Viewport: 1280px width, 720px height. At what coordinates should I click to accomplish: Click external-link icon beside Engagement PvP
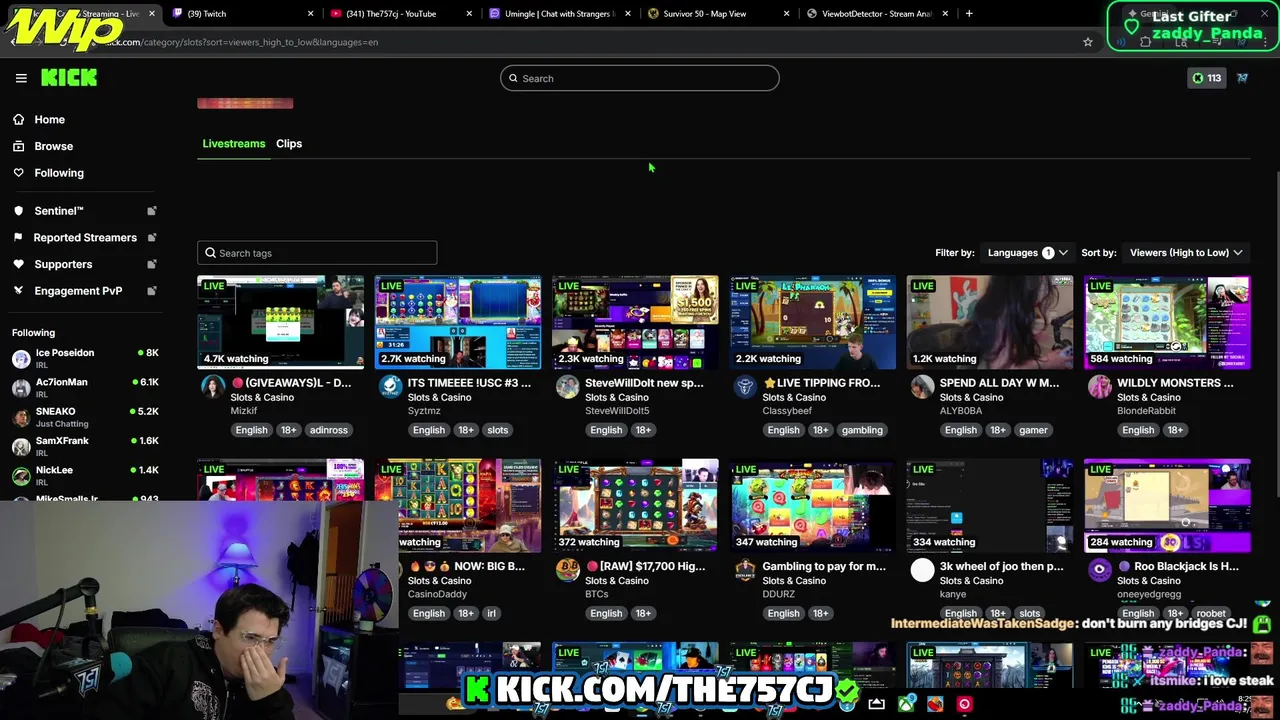click(x=152, y=291)
